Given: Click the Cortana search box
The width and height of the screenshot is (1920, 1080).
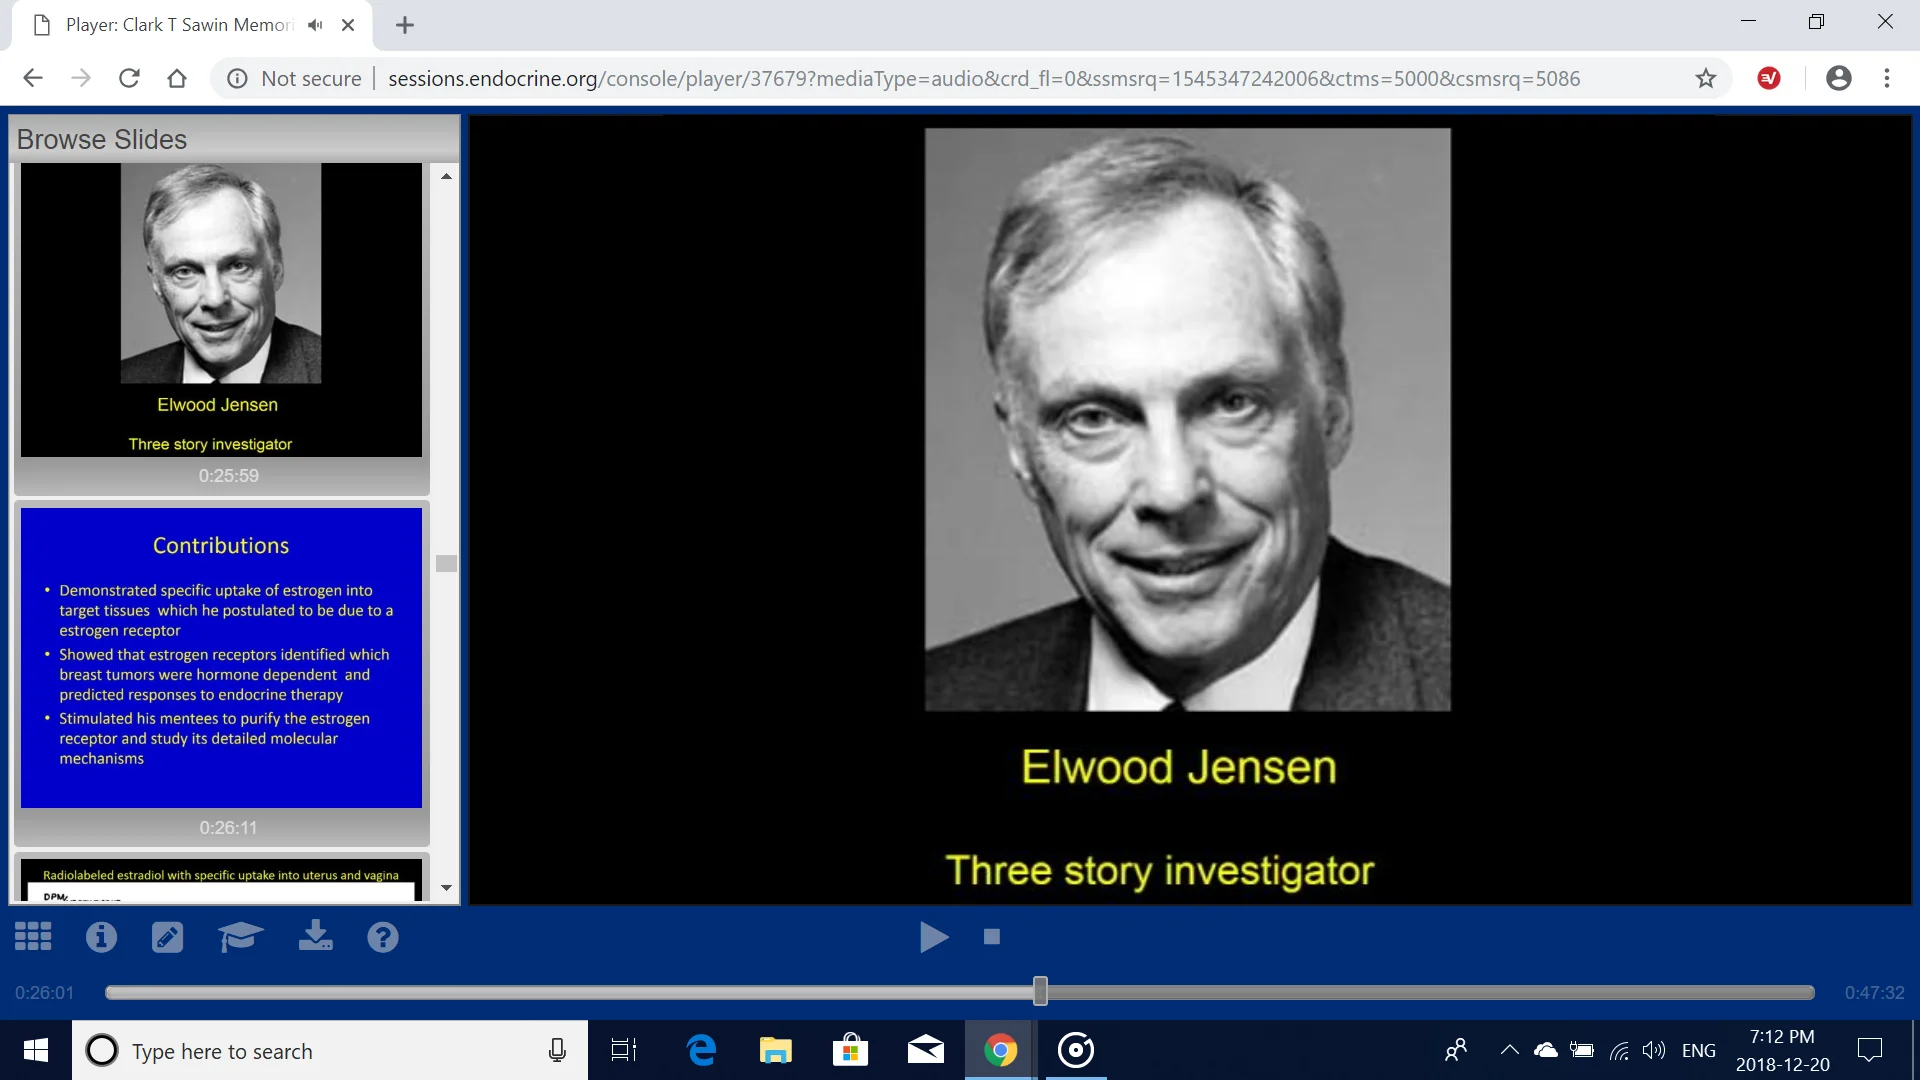Looking at the screenshot, I should (330, 1050).
